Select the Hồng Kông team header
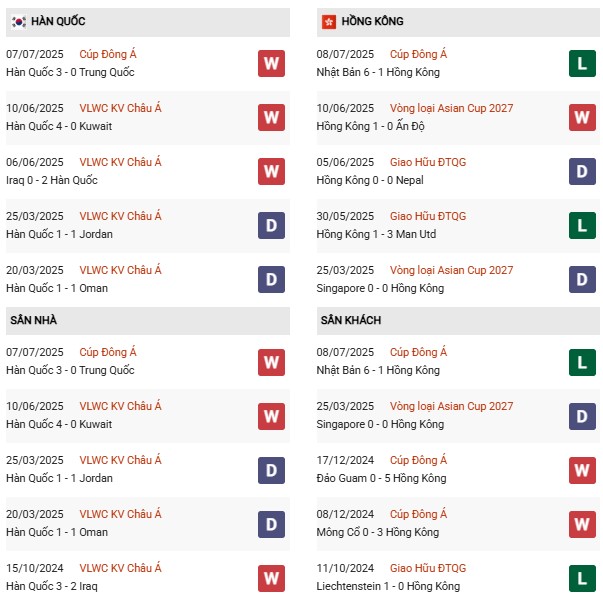This screenshot has height=601, width=603. [x=373, y=22]
